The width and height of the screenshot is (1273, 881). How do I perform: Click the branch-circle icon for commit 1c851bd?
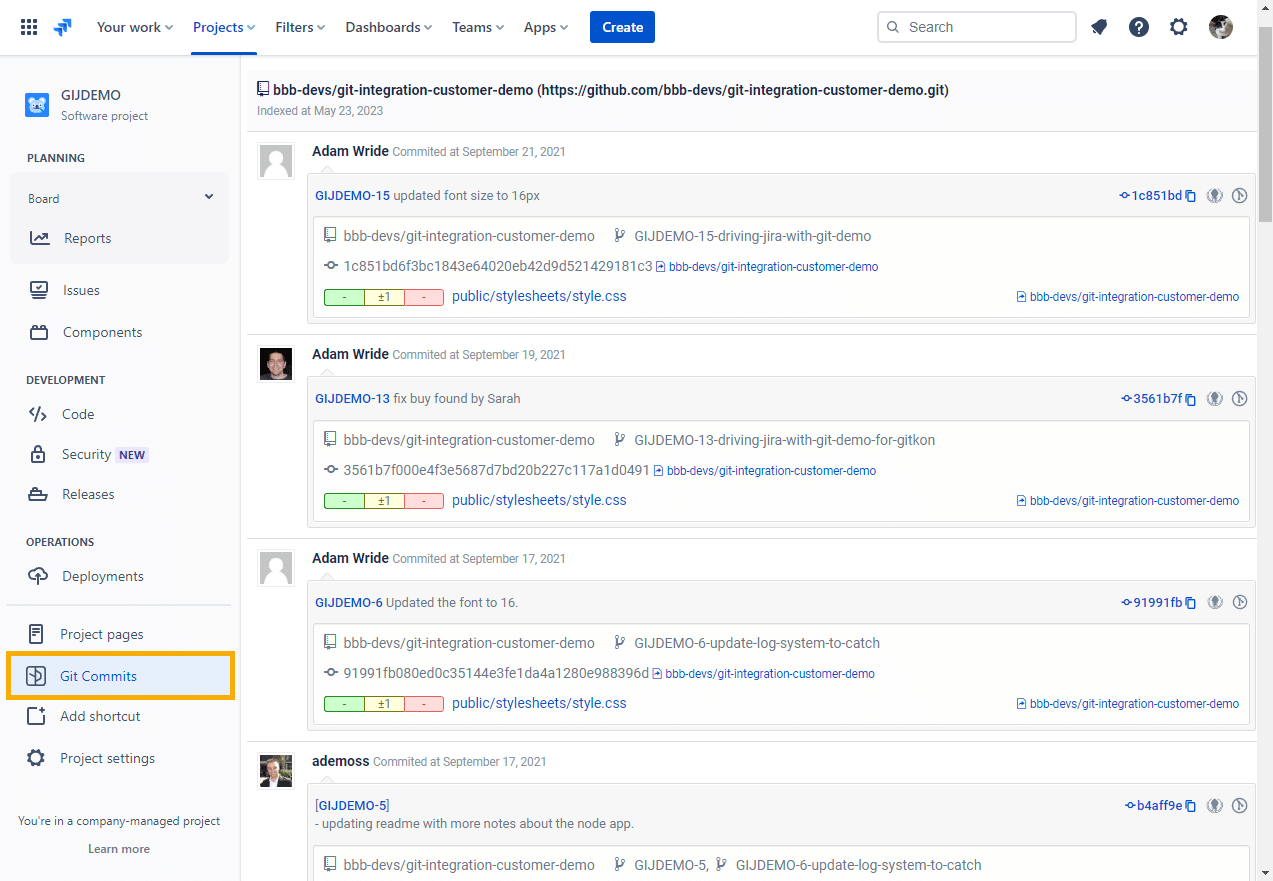[x=1240, y=196]
